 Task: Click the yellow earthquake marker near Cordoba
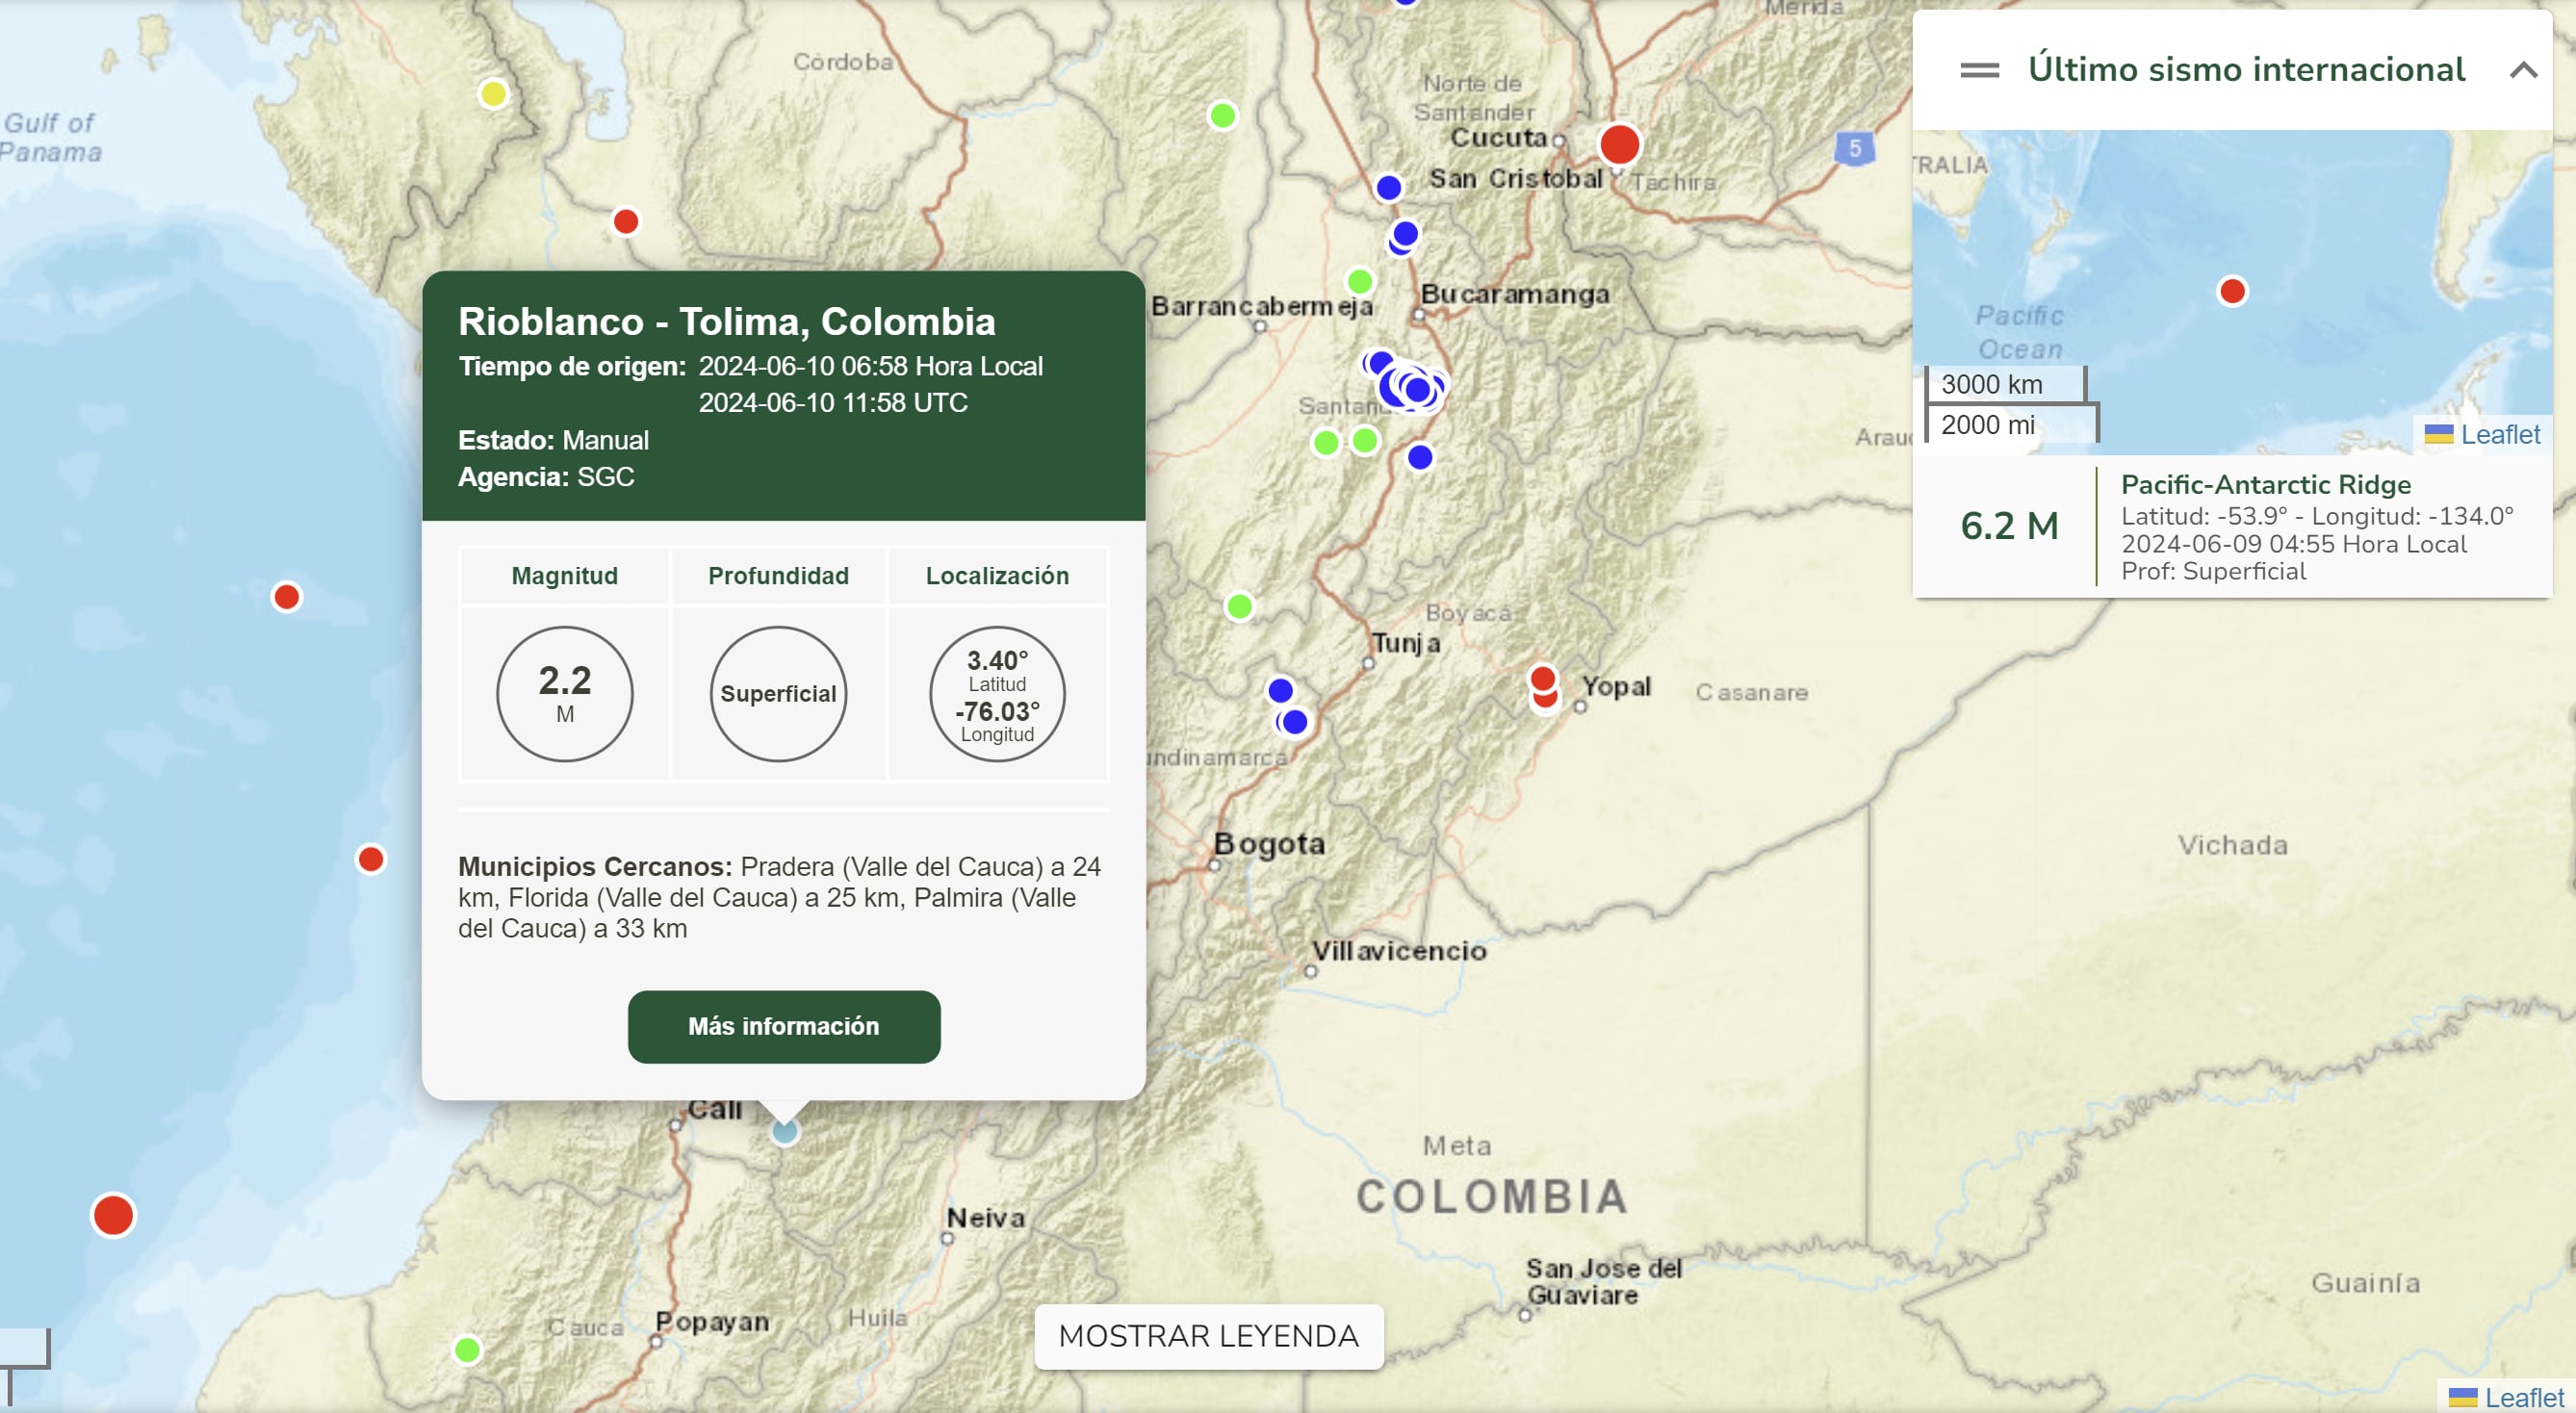click(x=492, y=94)
